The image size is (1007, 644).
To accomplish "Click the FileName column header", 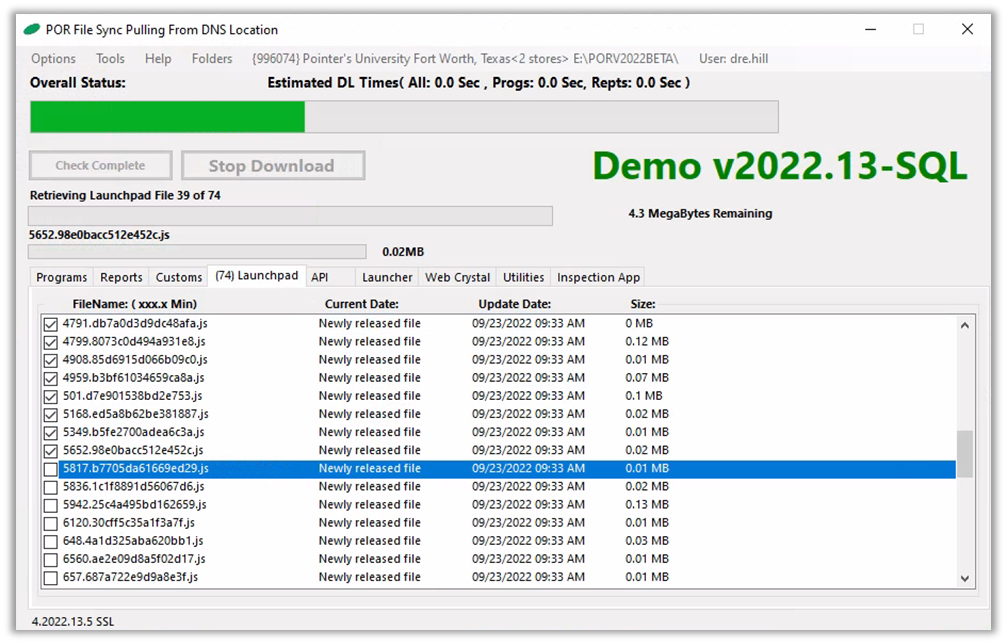I will tap(134, 304).
